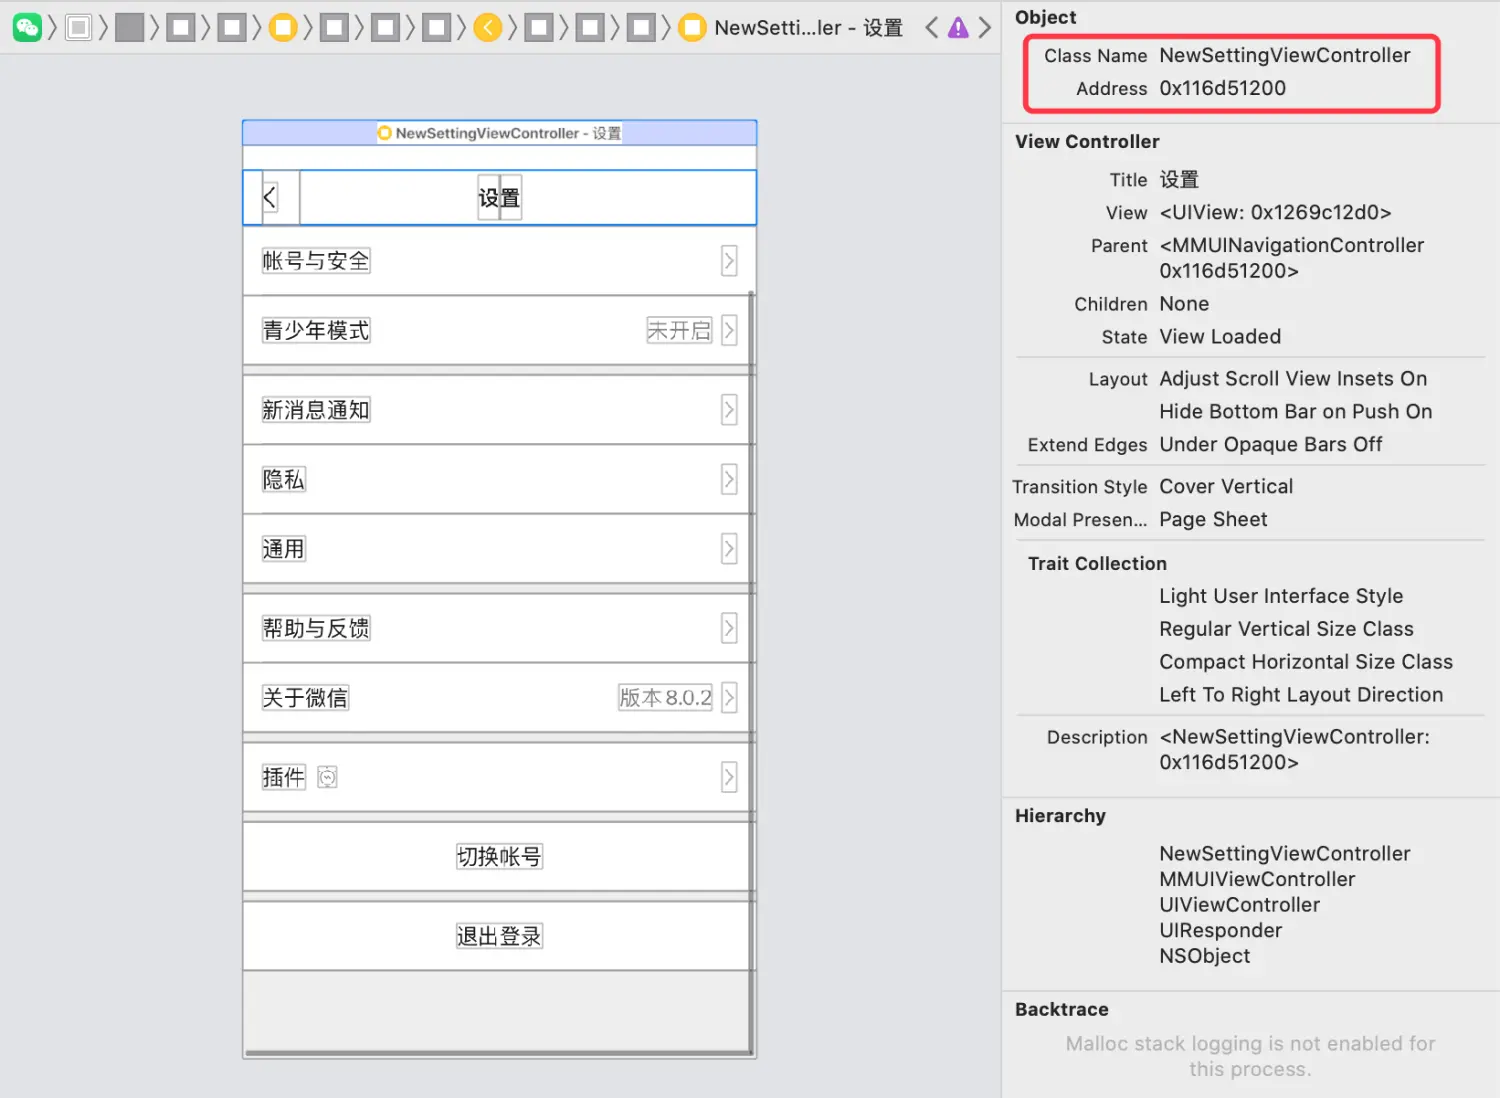Select the Class Name value NewSettingViewController

point(1285,55)
